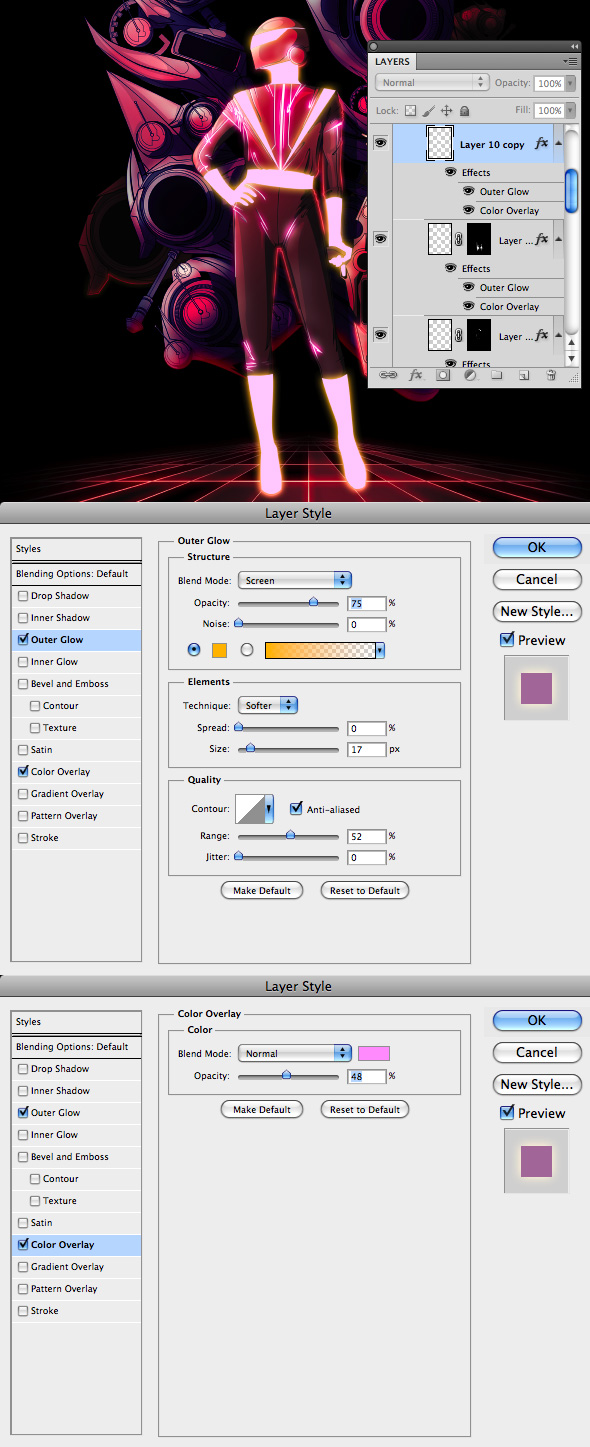Image resolution: width=590 pixels, height=1447 pixels.
Task: Uncheck the Anti-aliased checkbox
Action: [x=296, y=809]
